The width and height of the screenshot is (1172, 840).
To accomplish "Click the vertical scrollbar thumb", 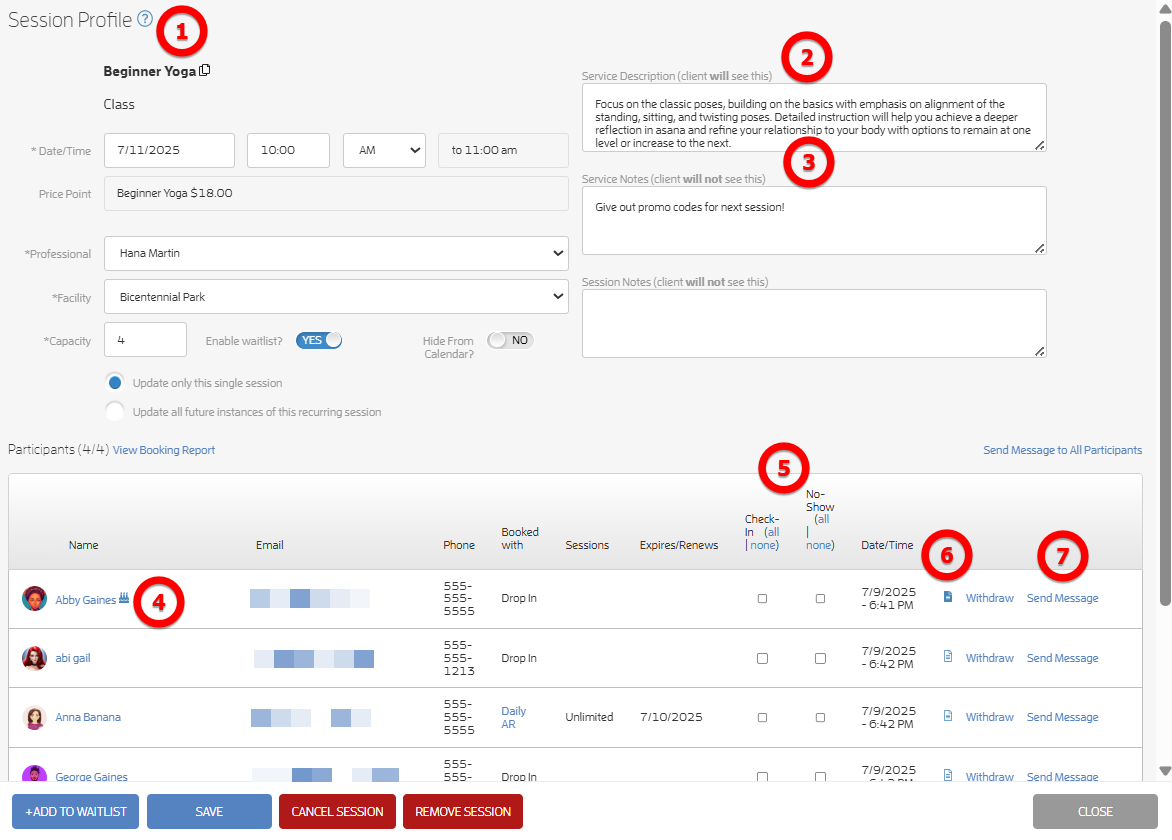I will tap(1165, 314).
